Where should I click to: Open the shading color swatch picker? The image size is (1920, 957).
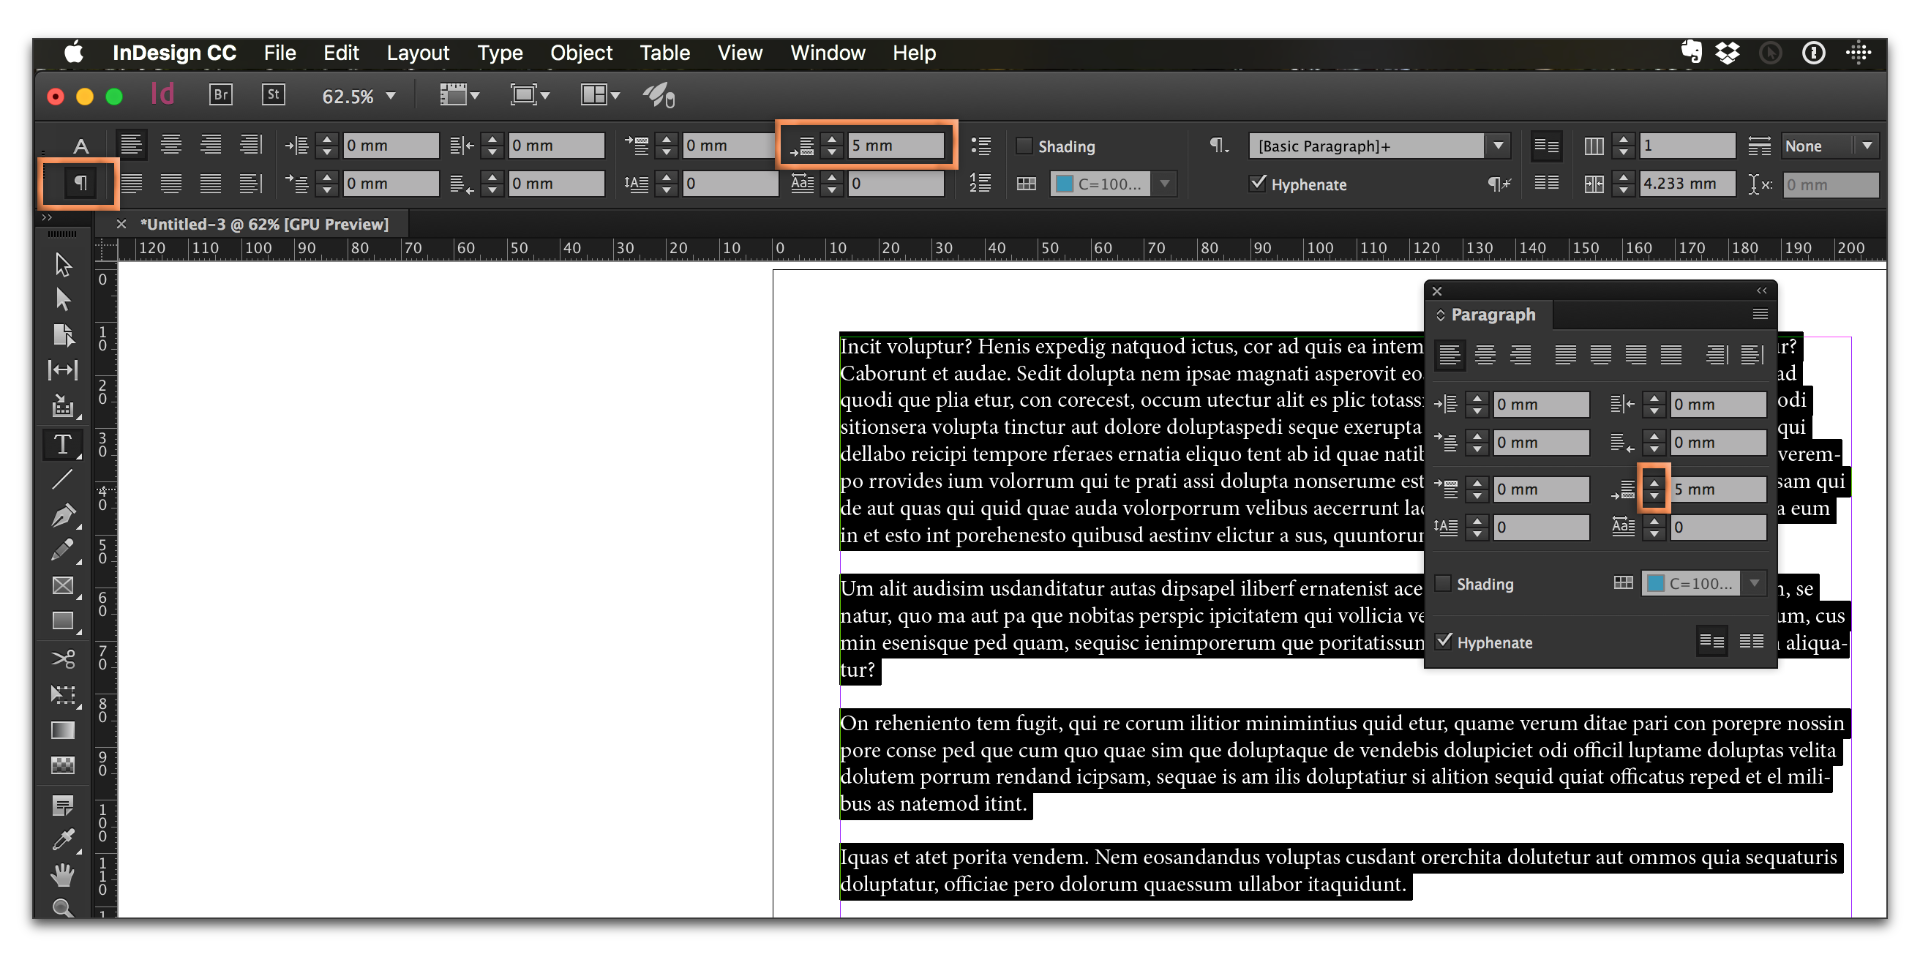1756,583
